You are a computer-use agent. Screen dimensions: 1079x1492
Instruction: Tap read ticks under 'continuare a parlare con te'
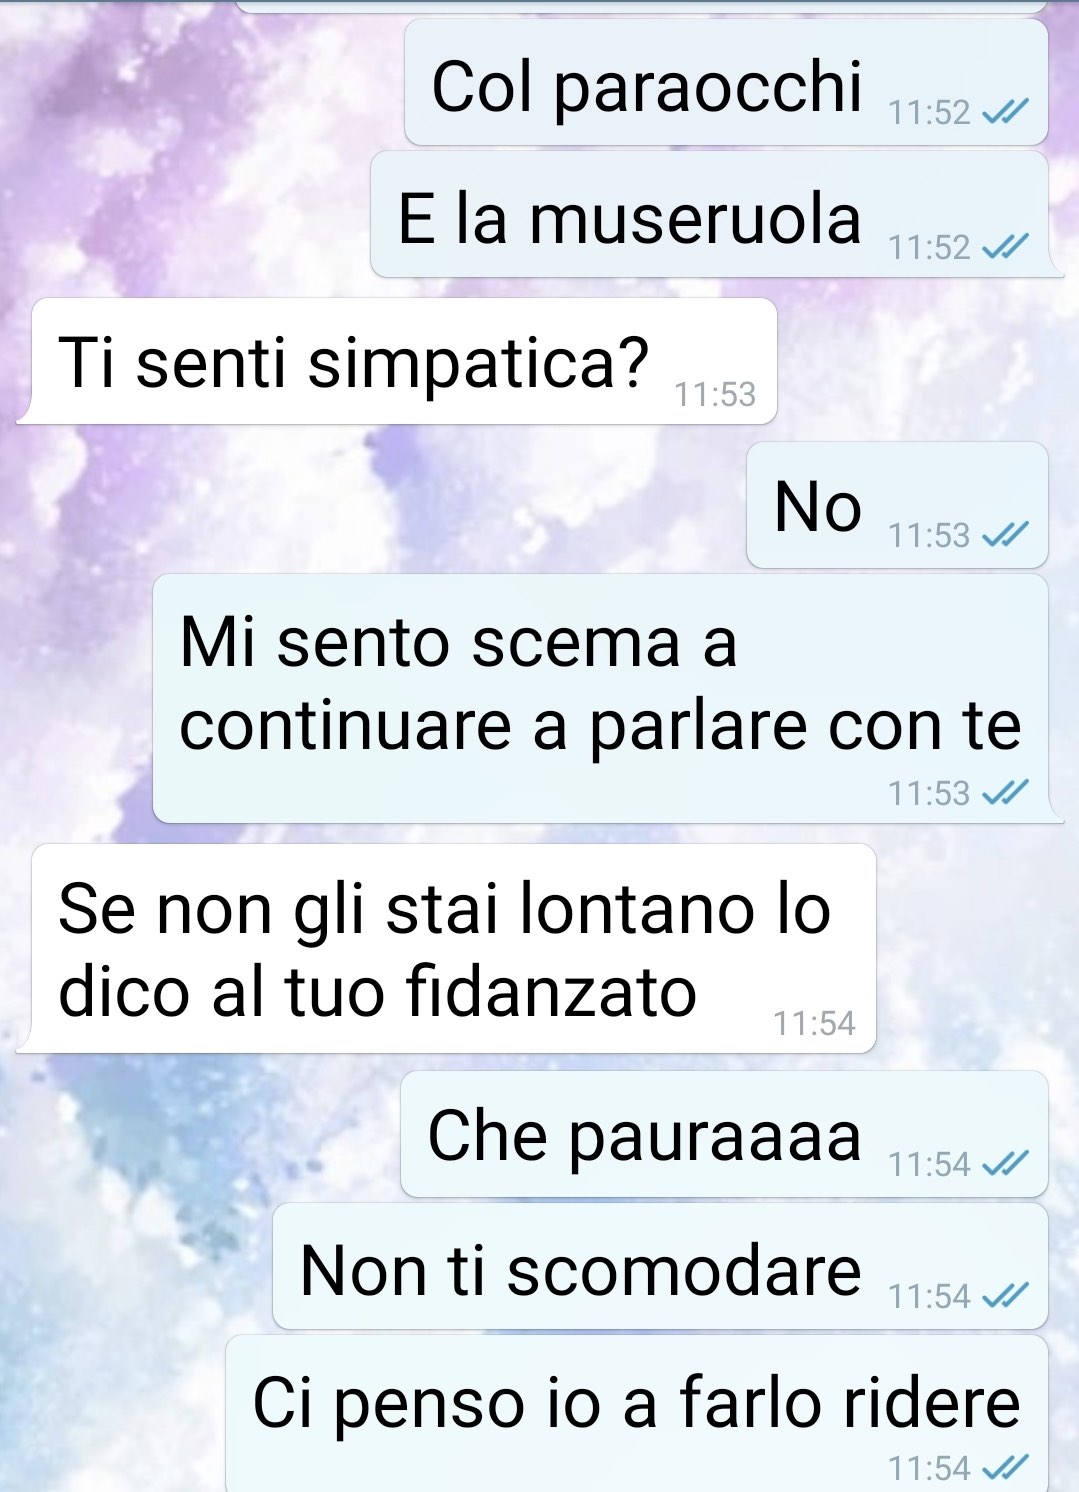(1004, 793)
